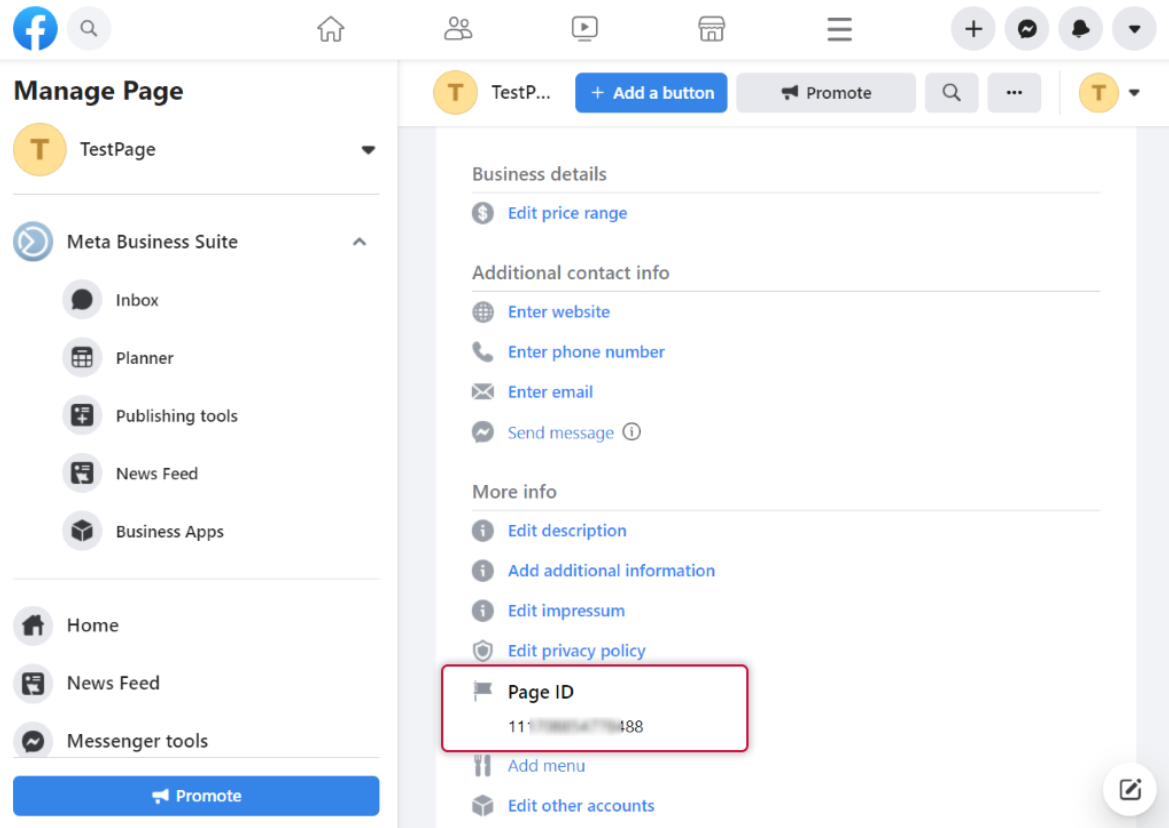Open the notifications bell icon
Screen dimensions: 1169x828
point(1080,30)
